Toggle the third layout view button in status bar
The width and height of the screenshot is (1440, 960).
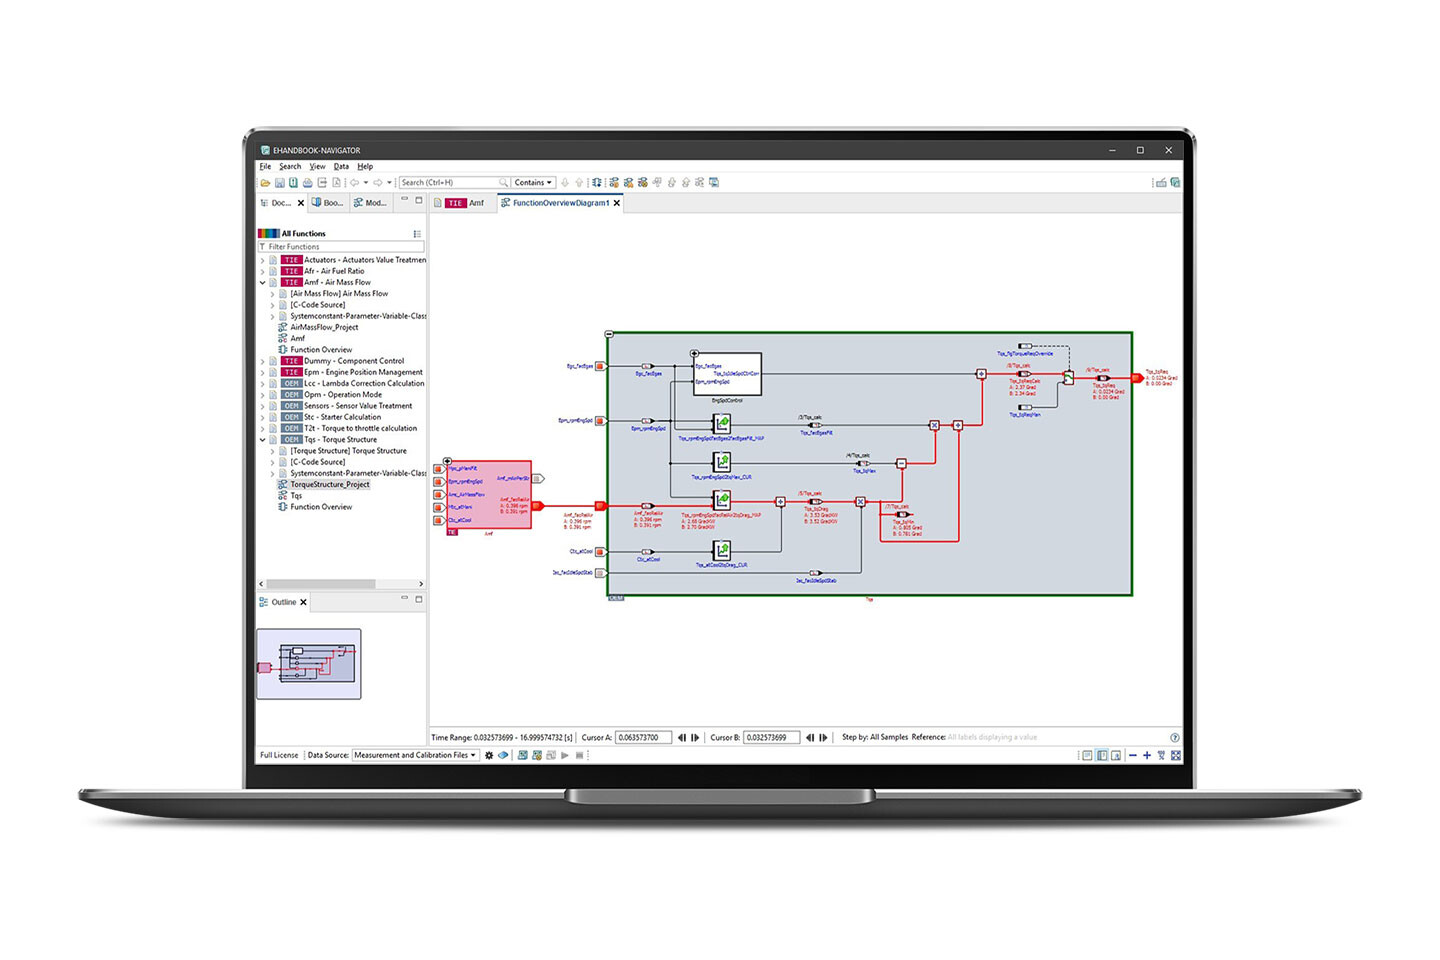[x=1116, y=755]
